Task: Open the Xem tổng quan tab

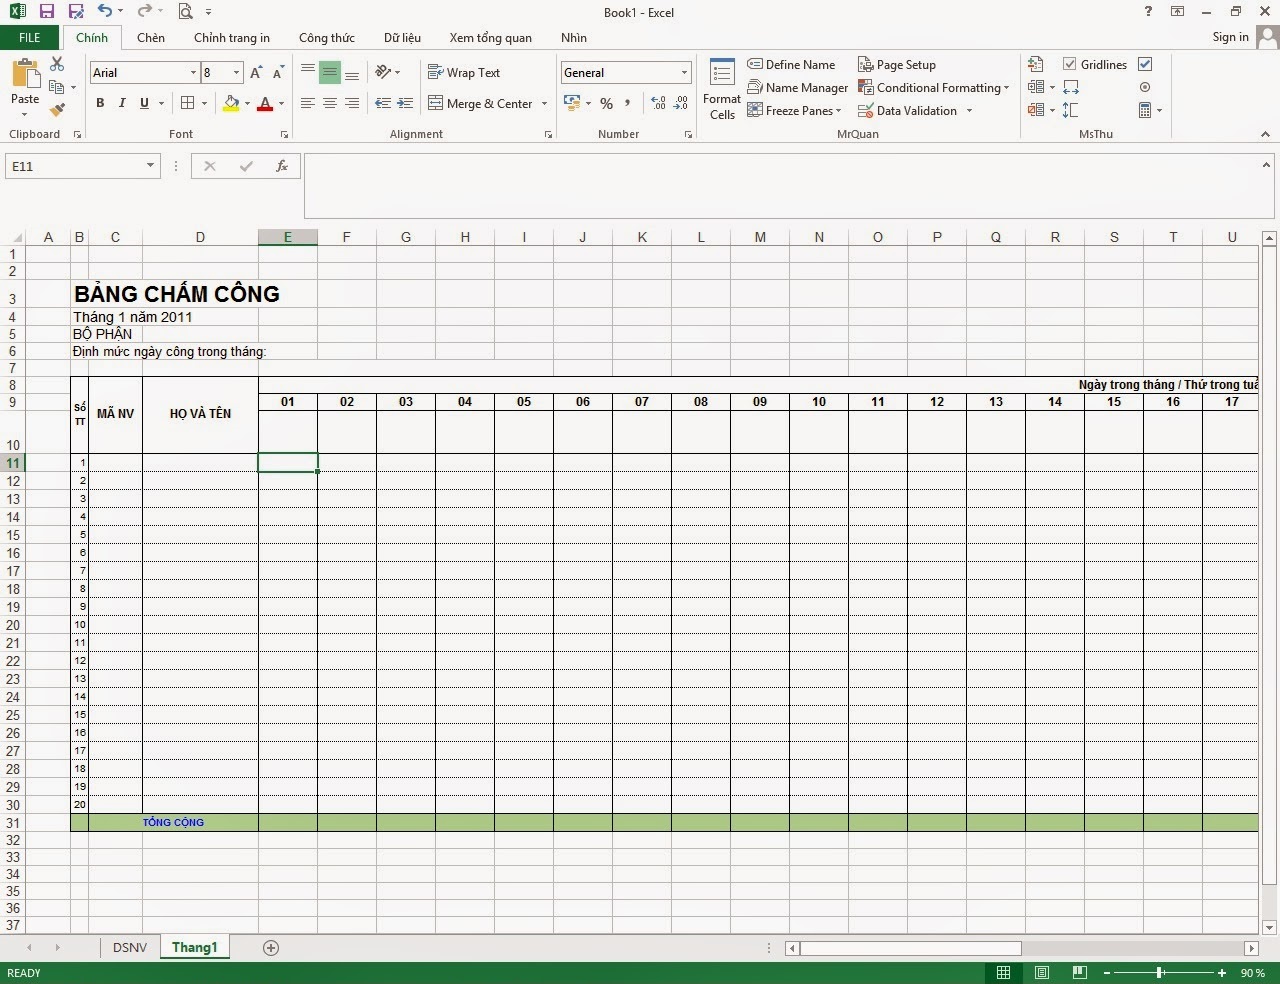Action: [491, 38]
